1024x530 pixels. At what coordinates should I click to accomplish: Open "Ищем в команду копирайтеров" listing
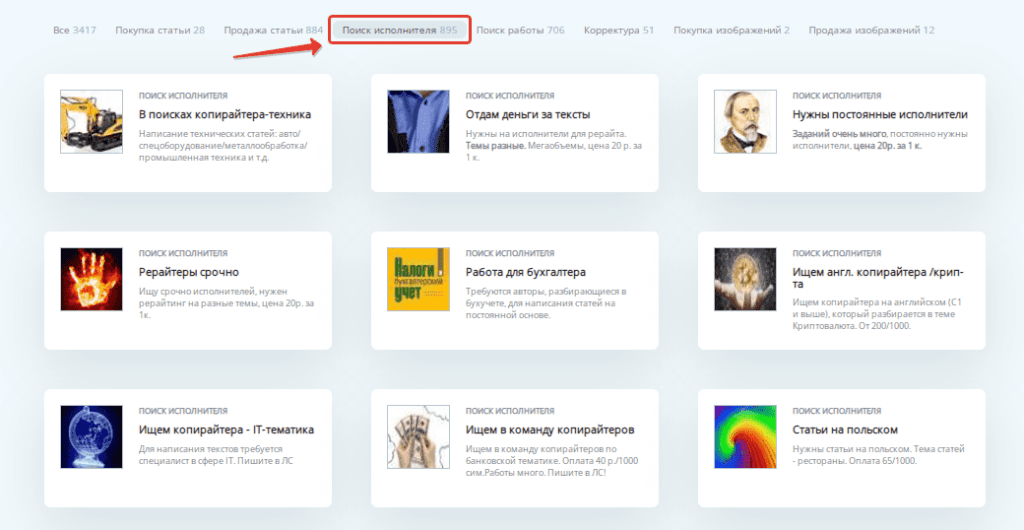click(550, 430)
